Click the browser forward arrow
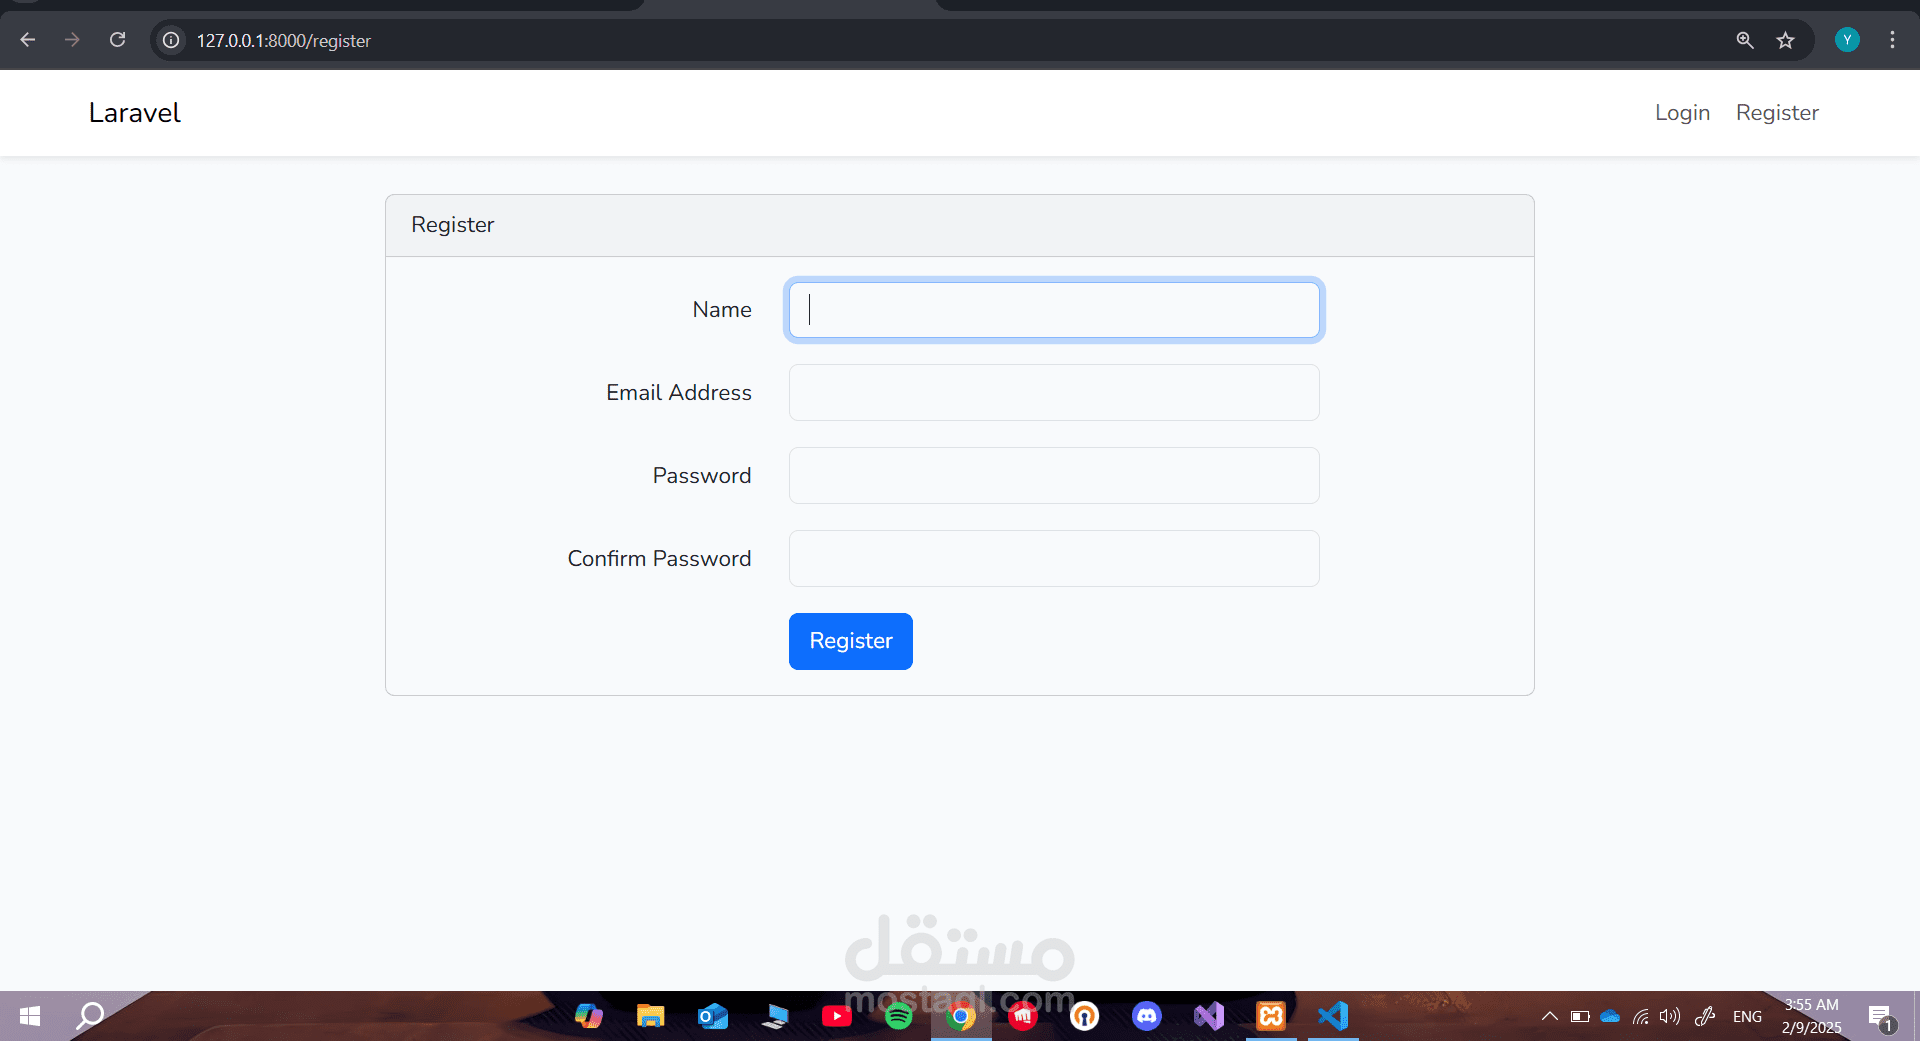Screen dimensions: 1920x1041 [x=72, y=40]
